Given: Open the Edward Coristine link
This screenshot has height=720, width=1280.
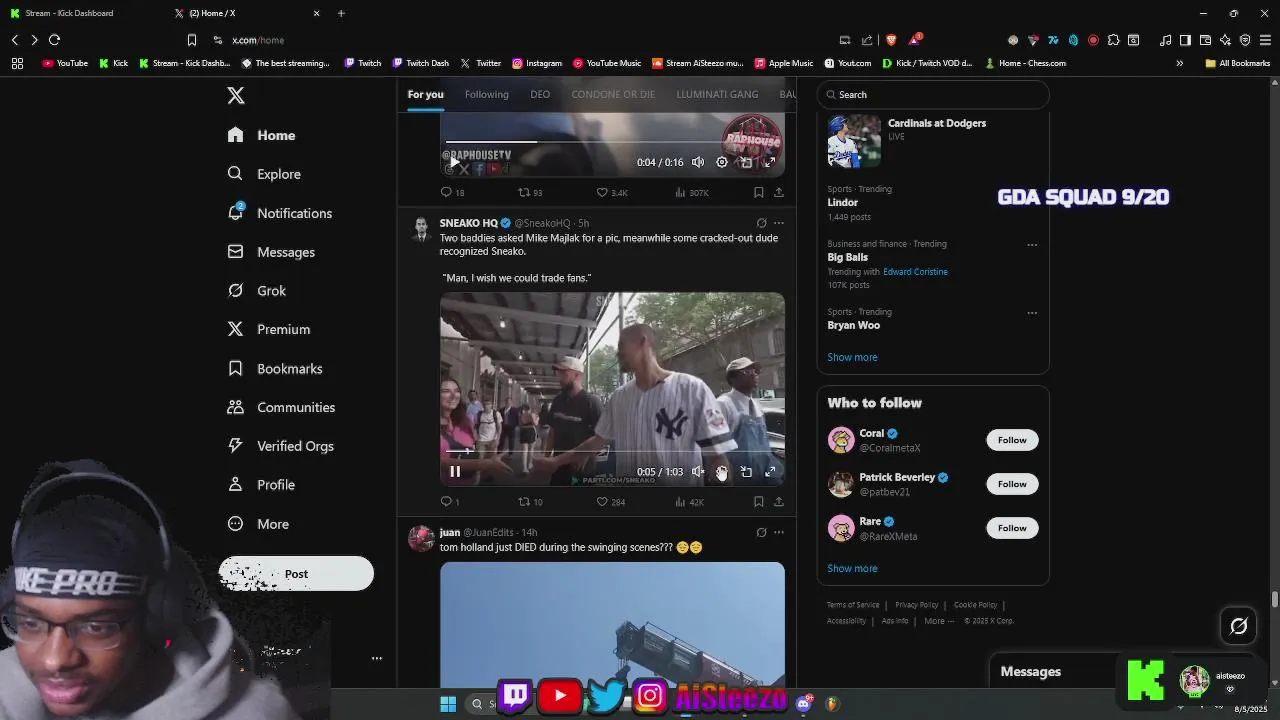Looking at the screenshot, I should click(915, 272).
